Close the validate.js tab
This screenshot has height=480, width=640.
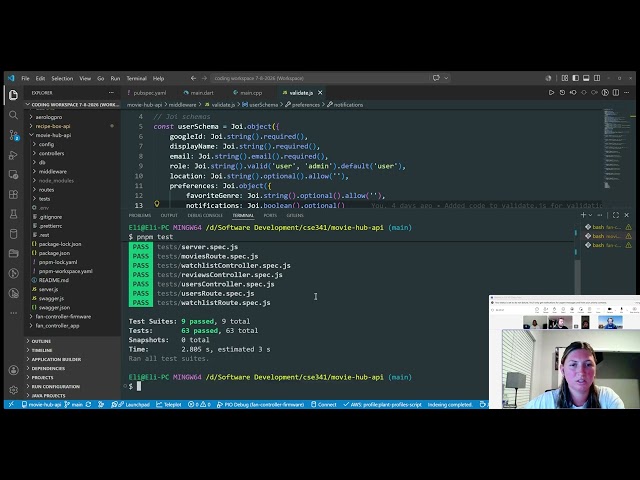tap(320, 93)
